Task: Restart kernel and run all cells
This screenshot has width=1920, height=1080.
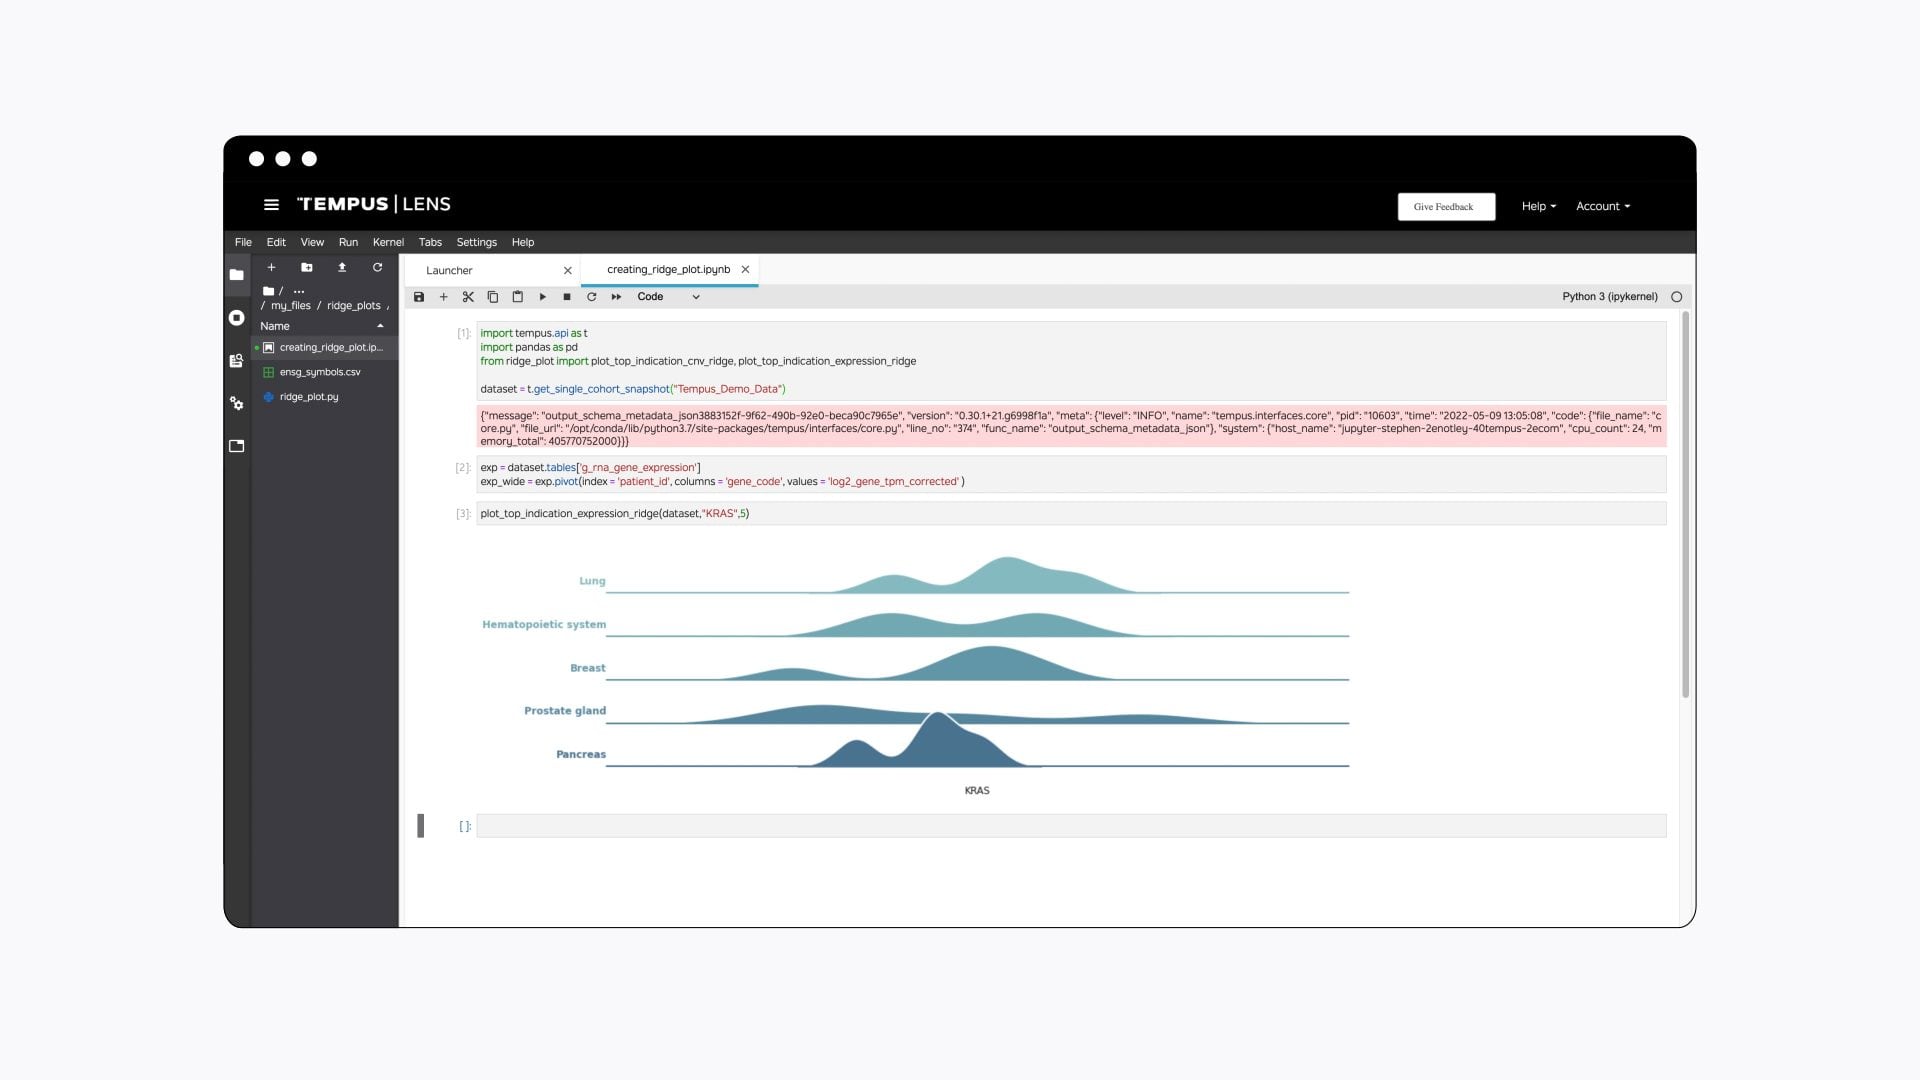Action: coord(616,297)
